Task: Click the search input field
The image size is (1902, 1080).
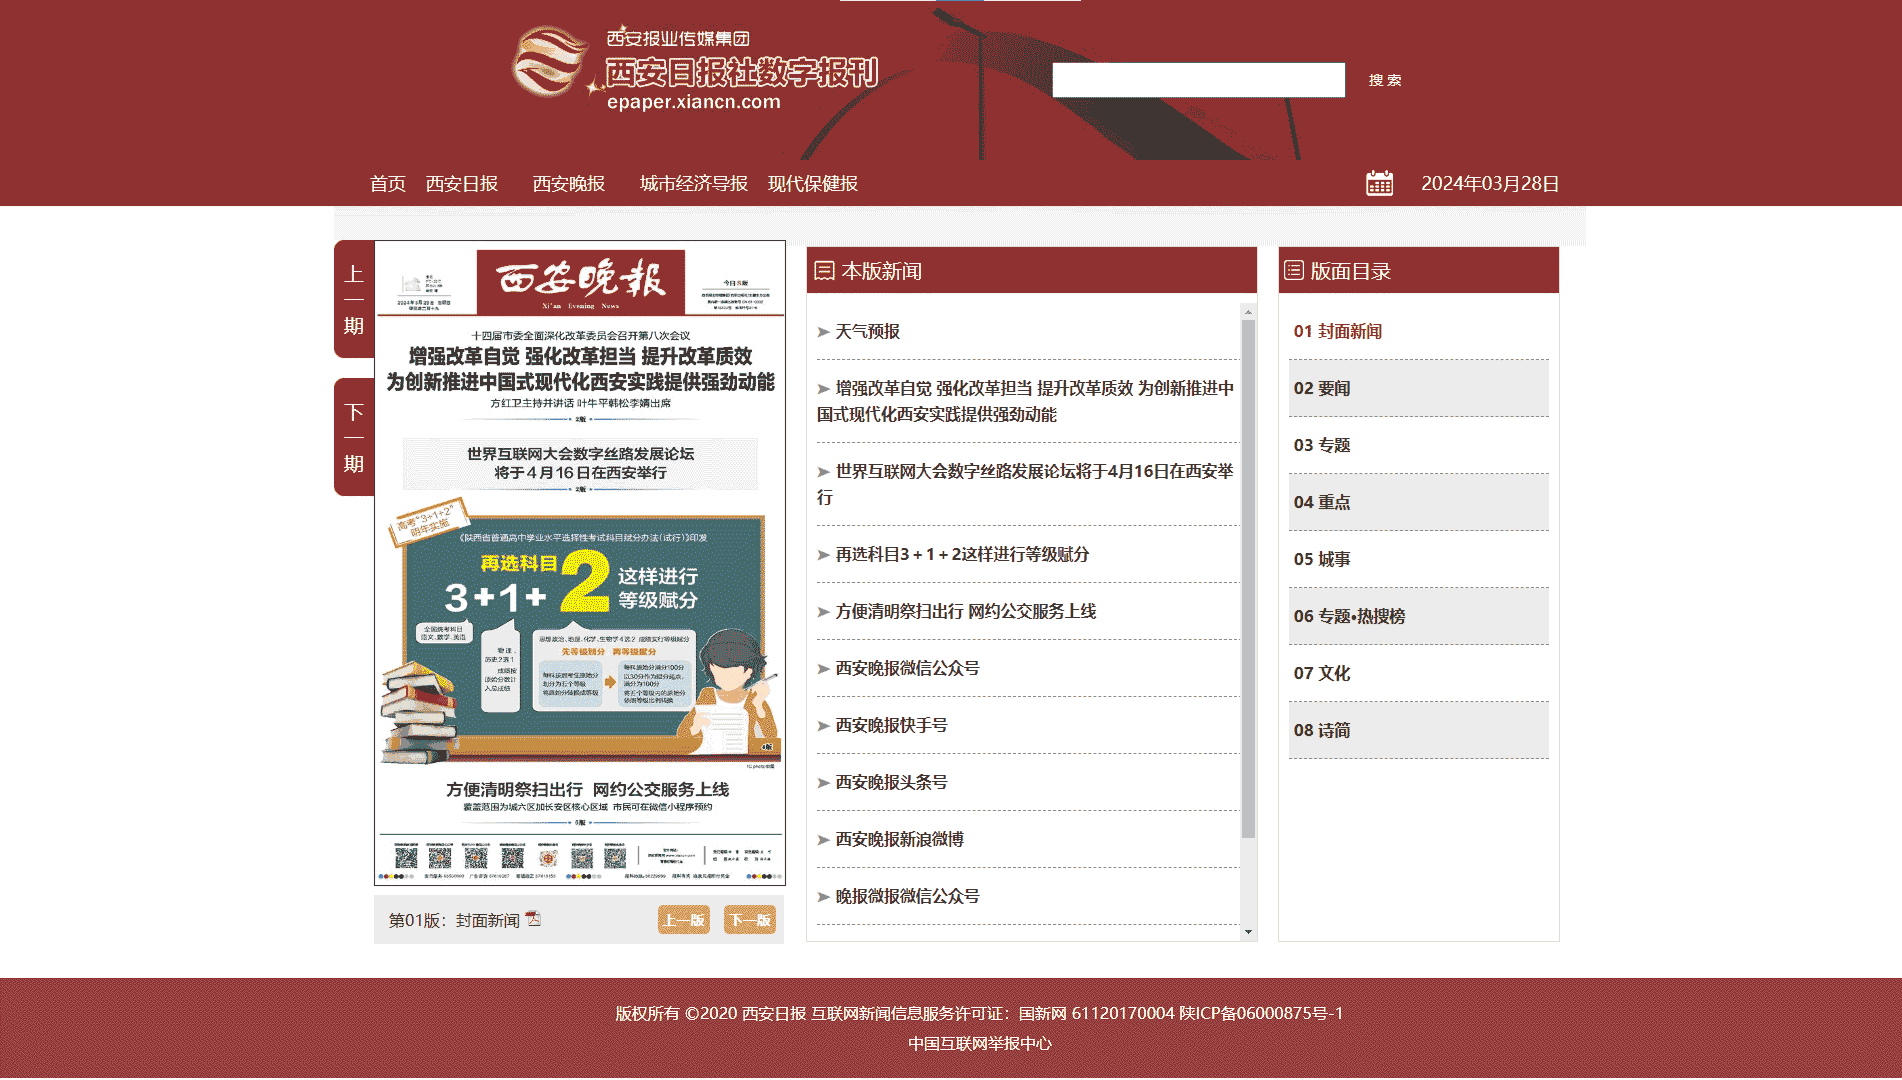Action: (x=1198, y=80)
